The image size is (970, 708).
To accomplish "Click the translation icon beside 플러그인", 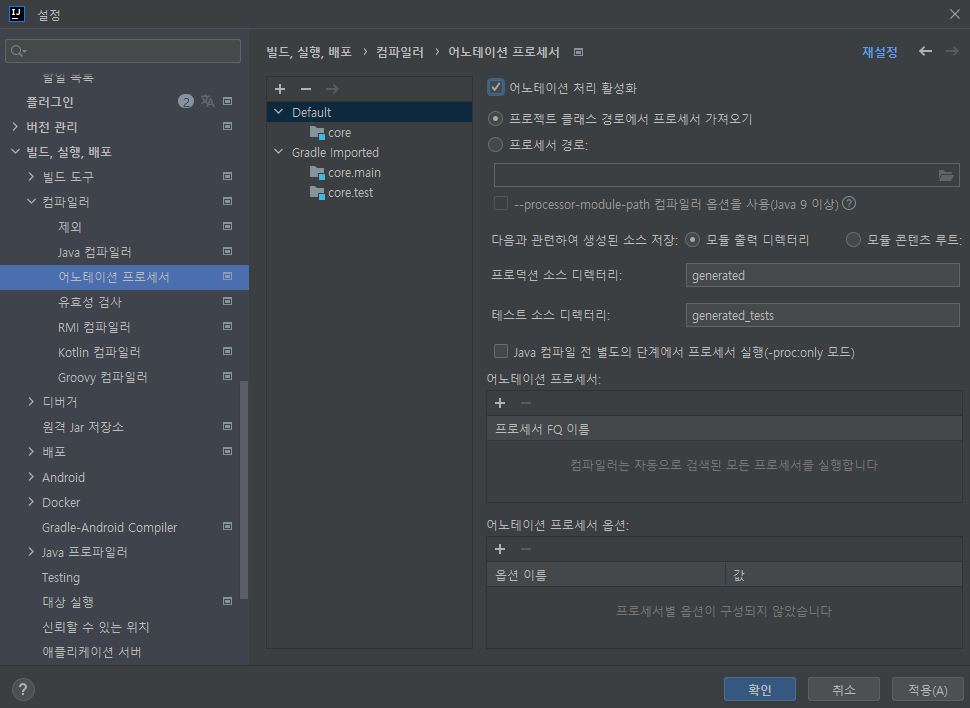I will (x=207, y=101).
